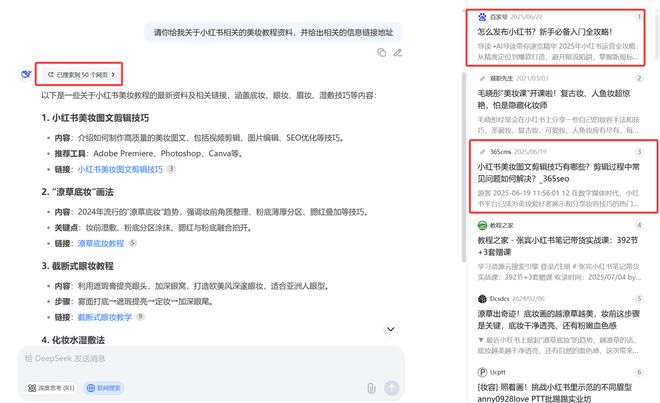Click the DeepSeek whale avatar icon
Image resolution: width=660 pixels, height=403 pixels.
coord(26,75)
